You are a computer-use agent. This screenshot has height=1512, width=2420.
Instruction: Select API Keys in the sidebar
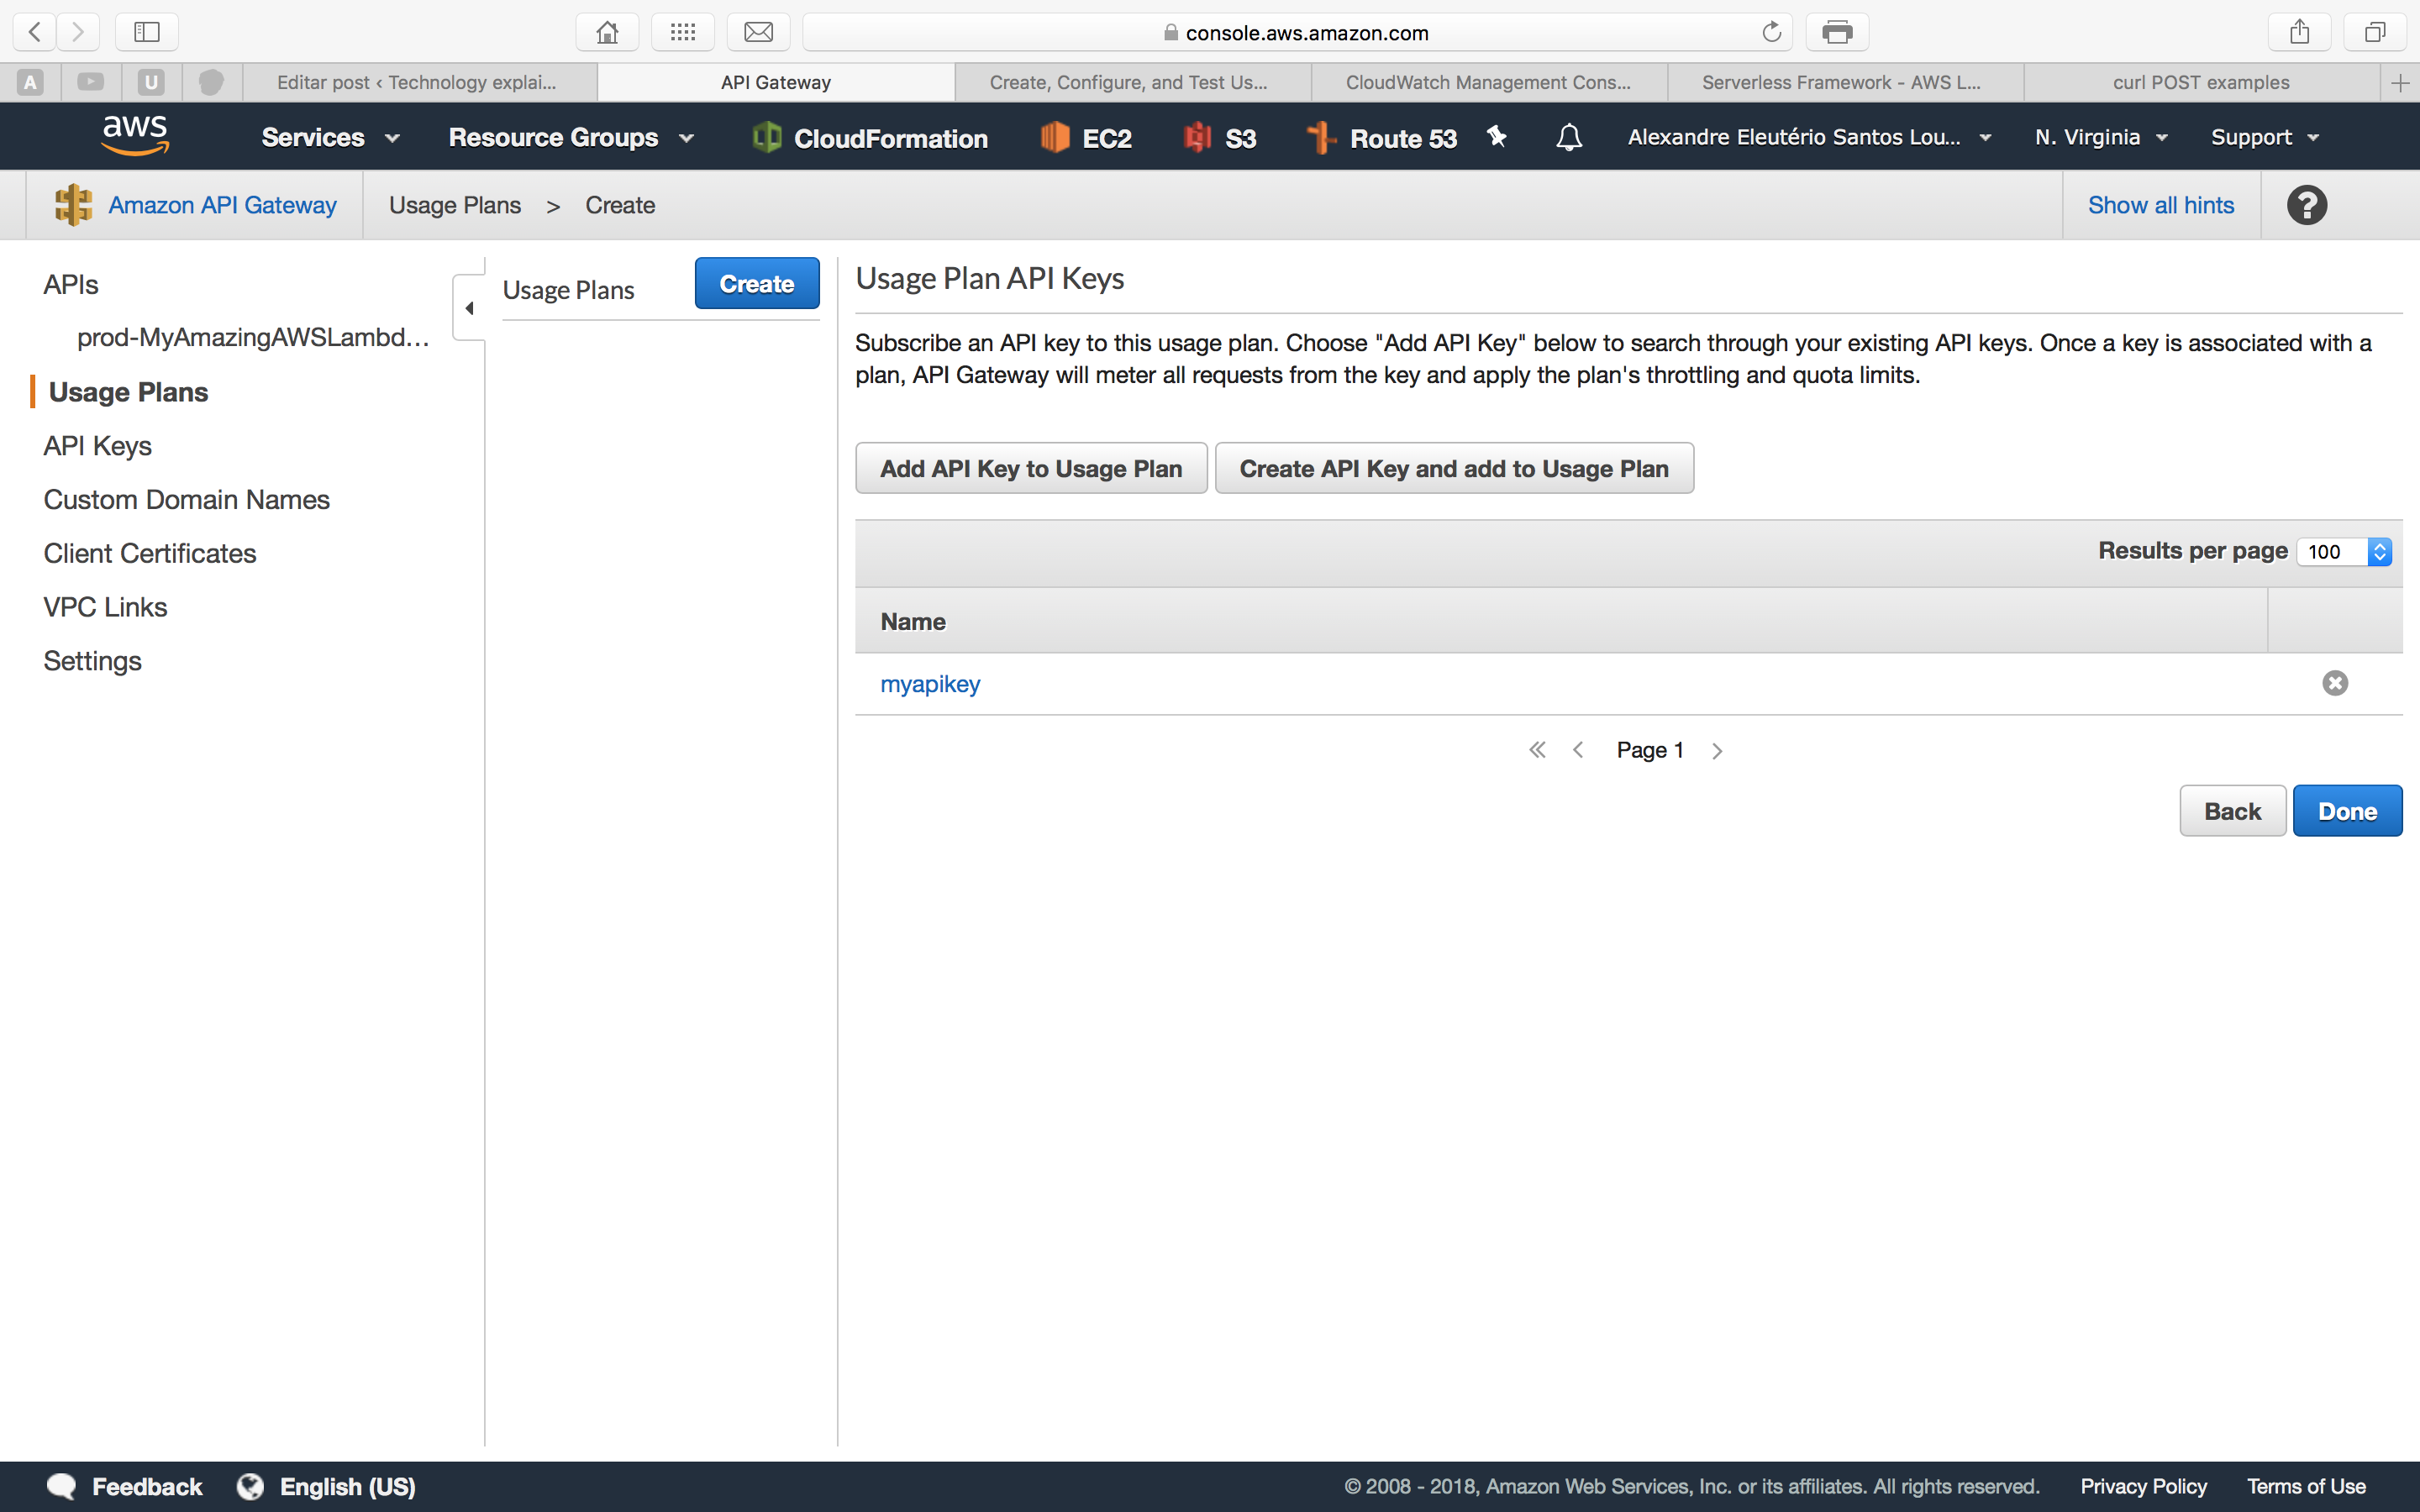coord(97,446)
